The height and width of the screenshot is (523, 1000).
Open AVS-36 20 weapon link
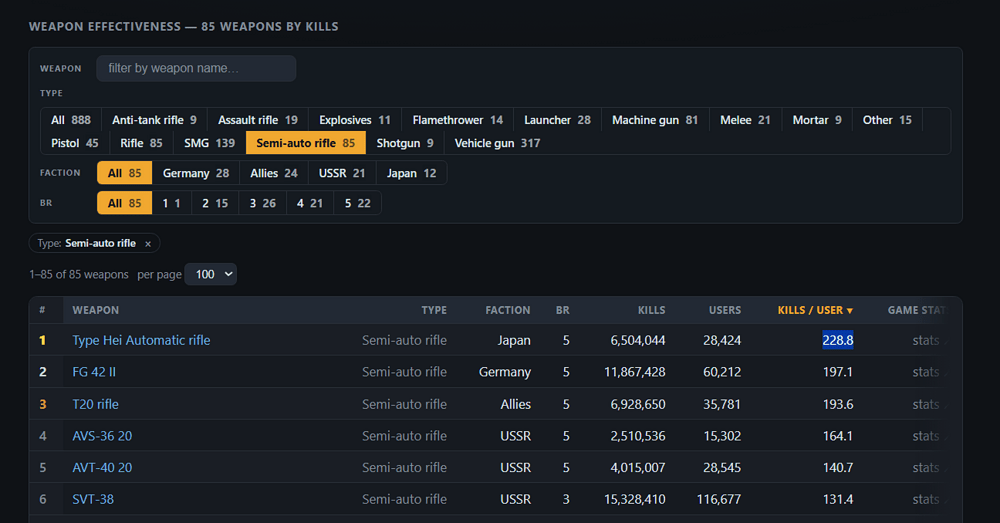point(102,436)
